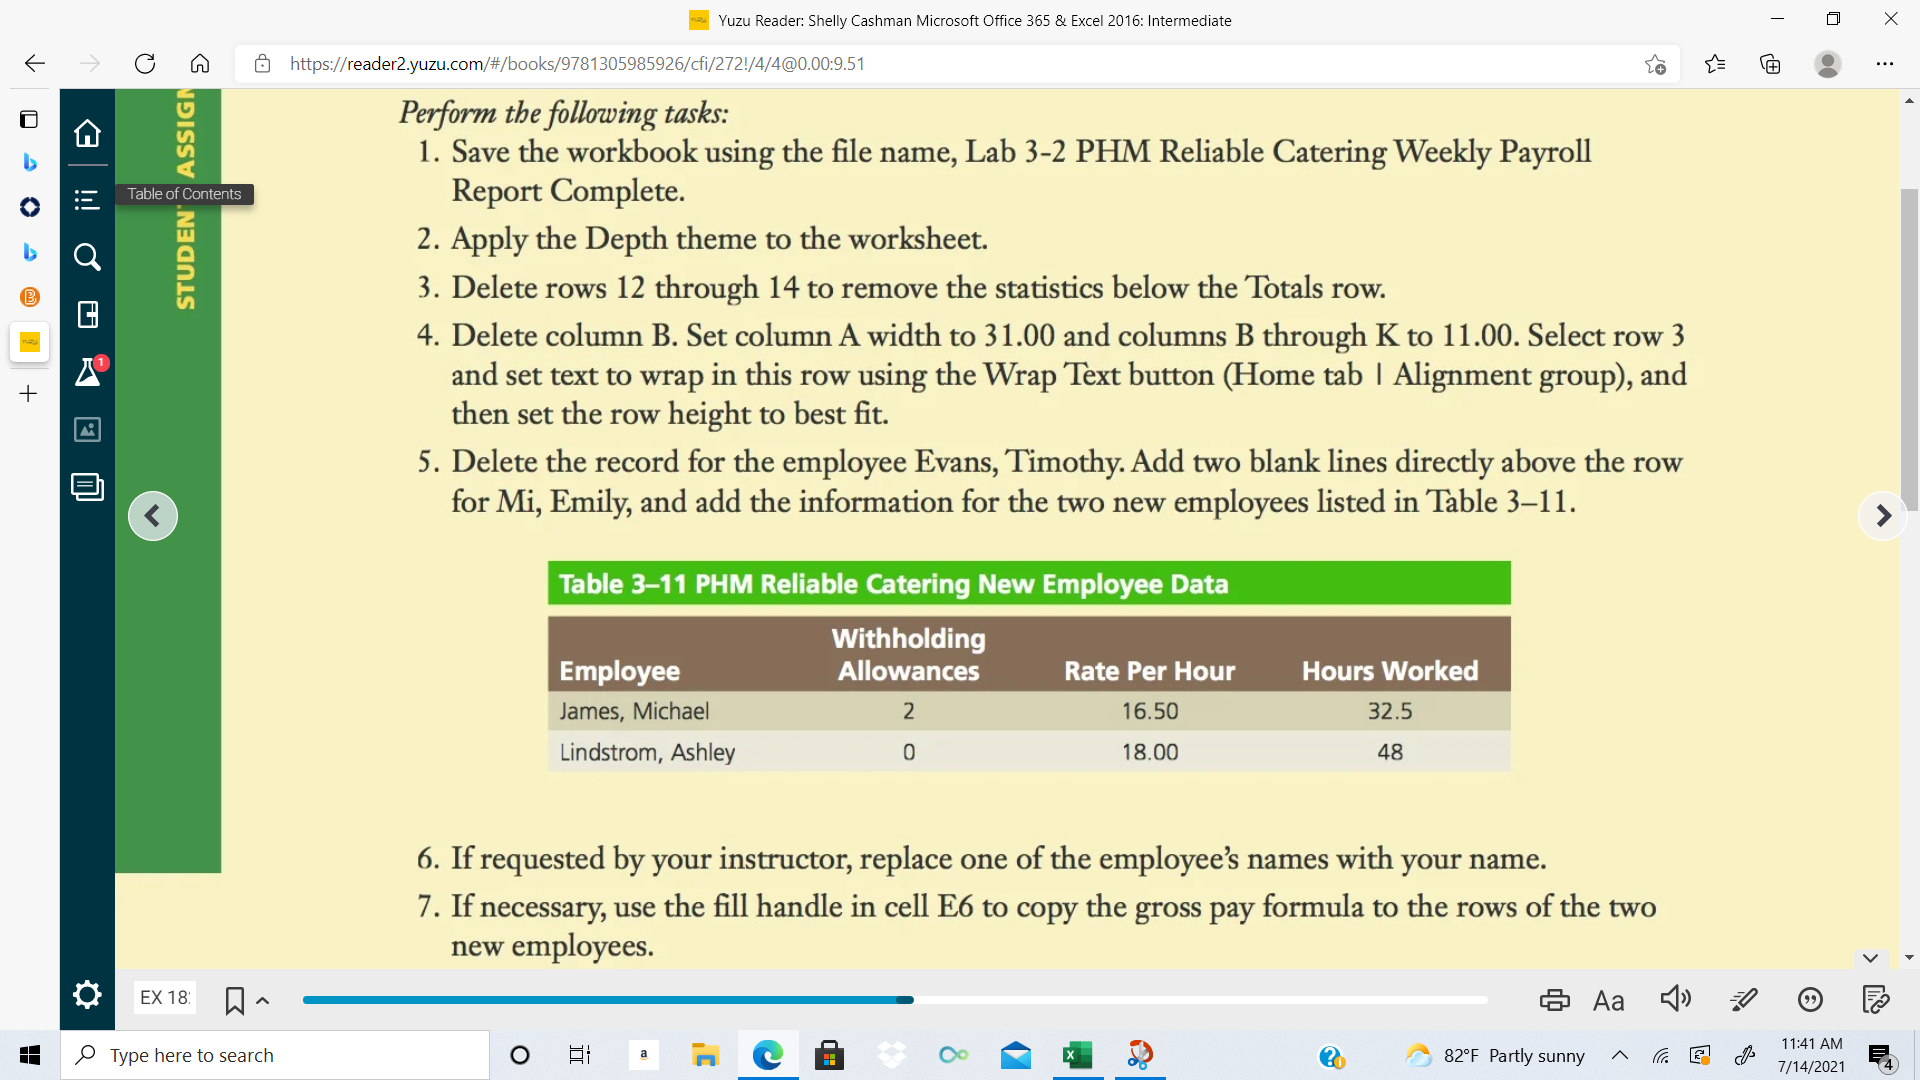Add this page to favorites star
The image size is (1920, 1080).
1655,64
